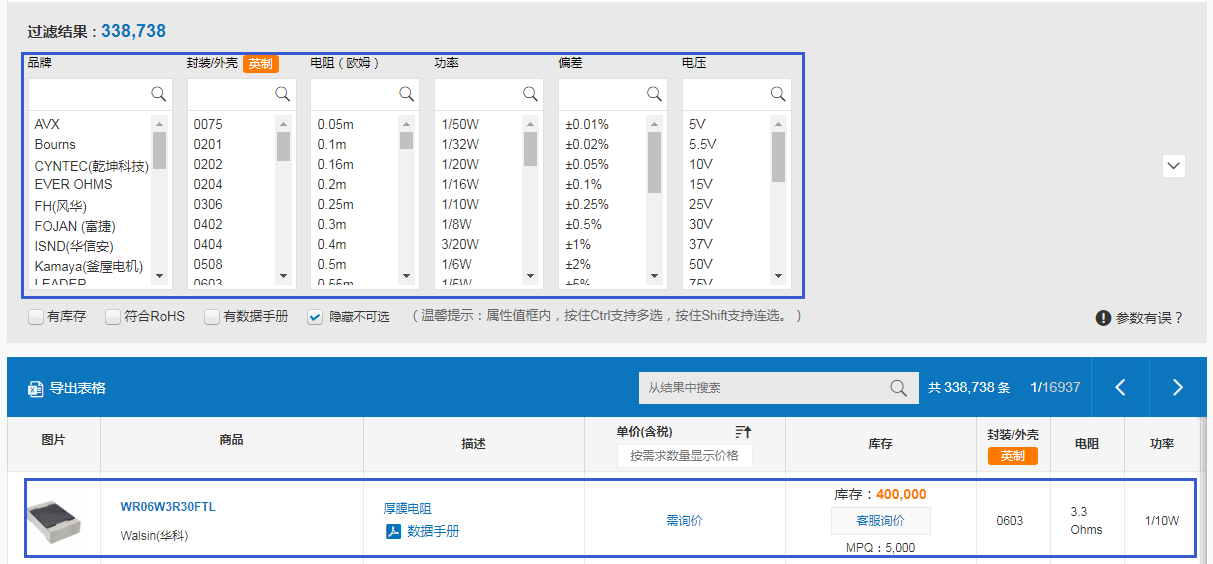1213x564 pixels.
Task: Select voltage 50V option
Action: [x=701, y=264]
